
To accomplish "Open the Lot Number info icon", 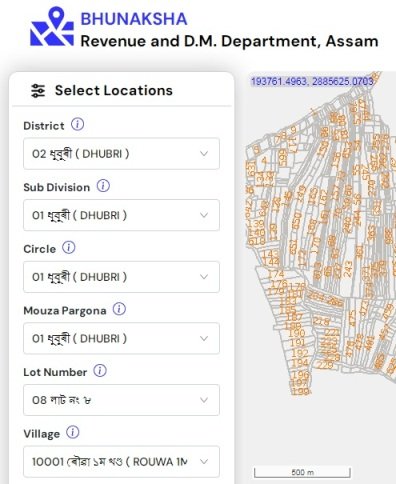I will tap(100, 371).
